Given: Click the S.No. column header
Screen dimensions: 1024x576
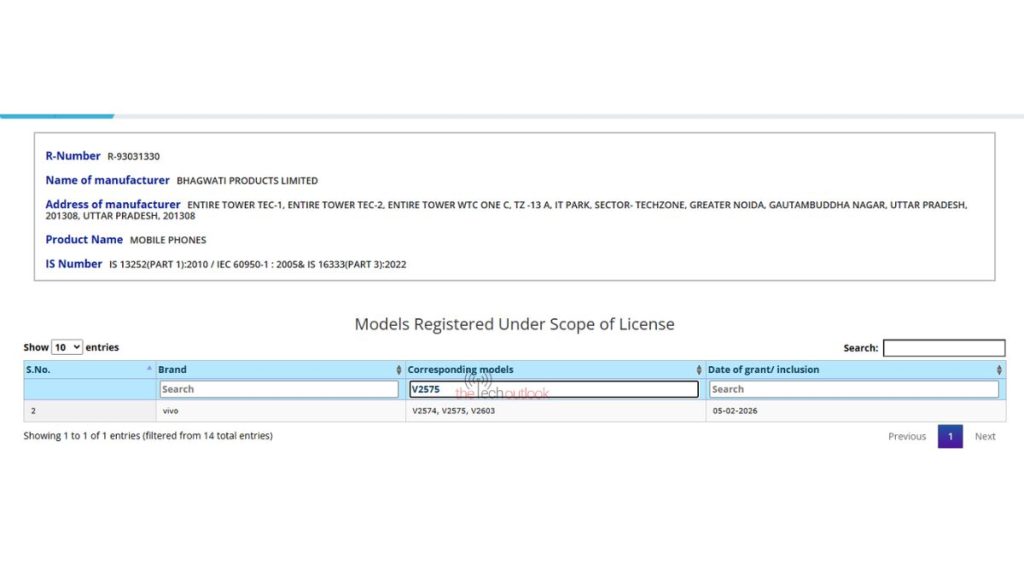Looking at the screenshot, I should point(89,370).
